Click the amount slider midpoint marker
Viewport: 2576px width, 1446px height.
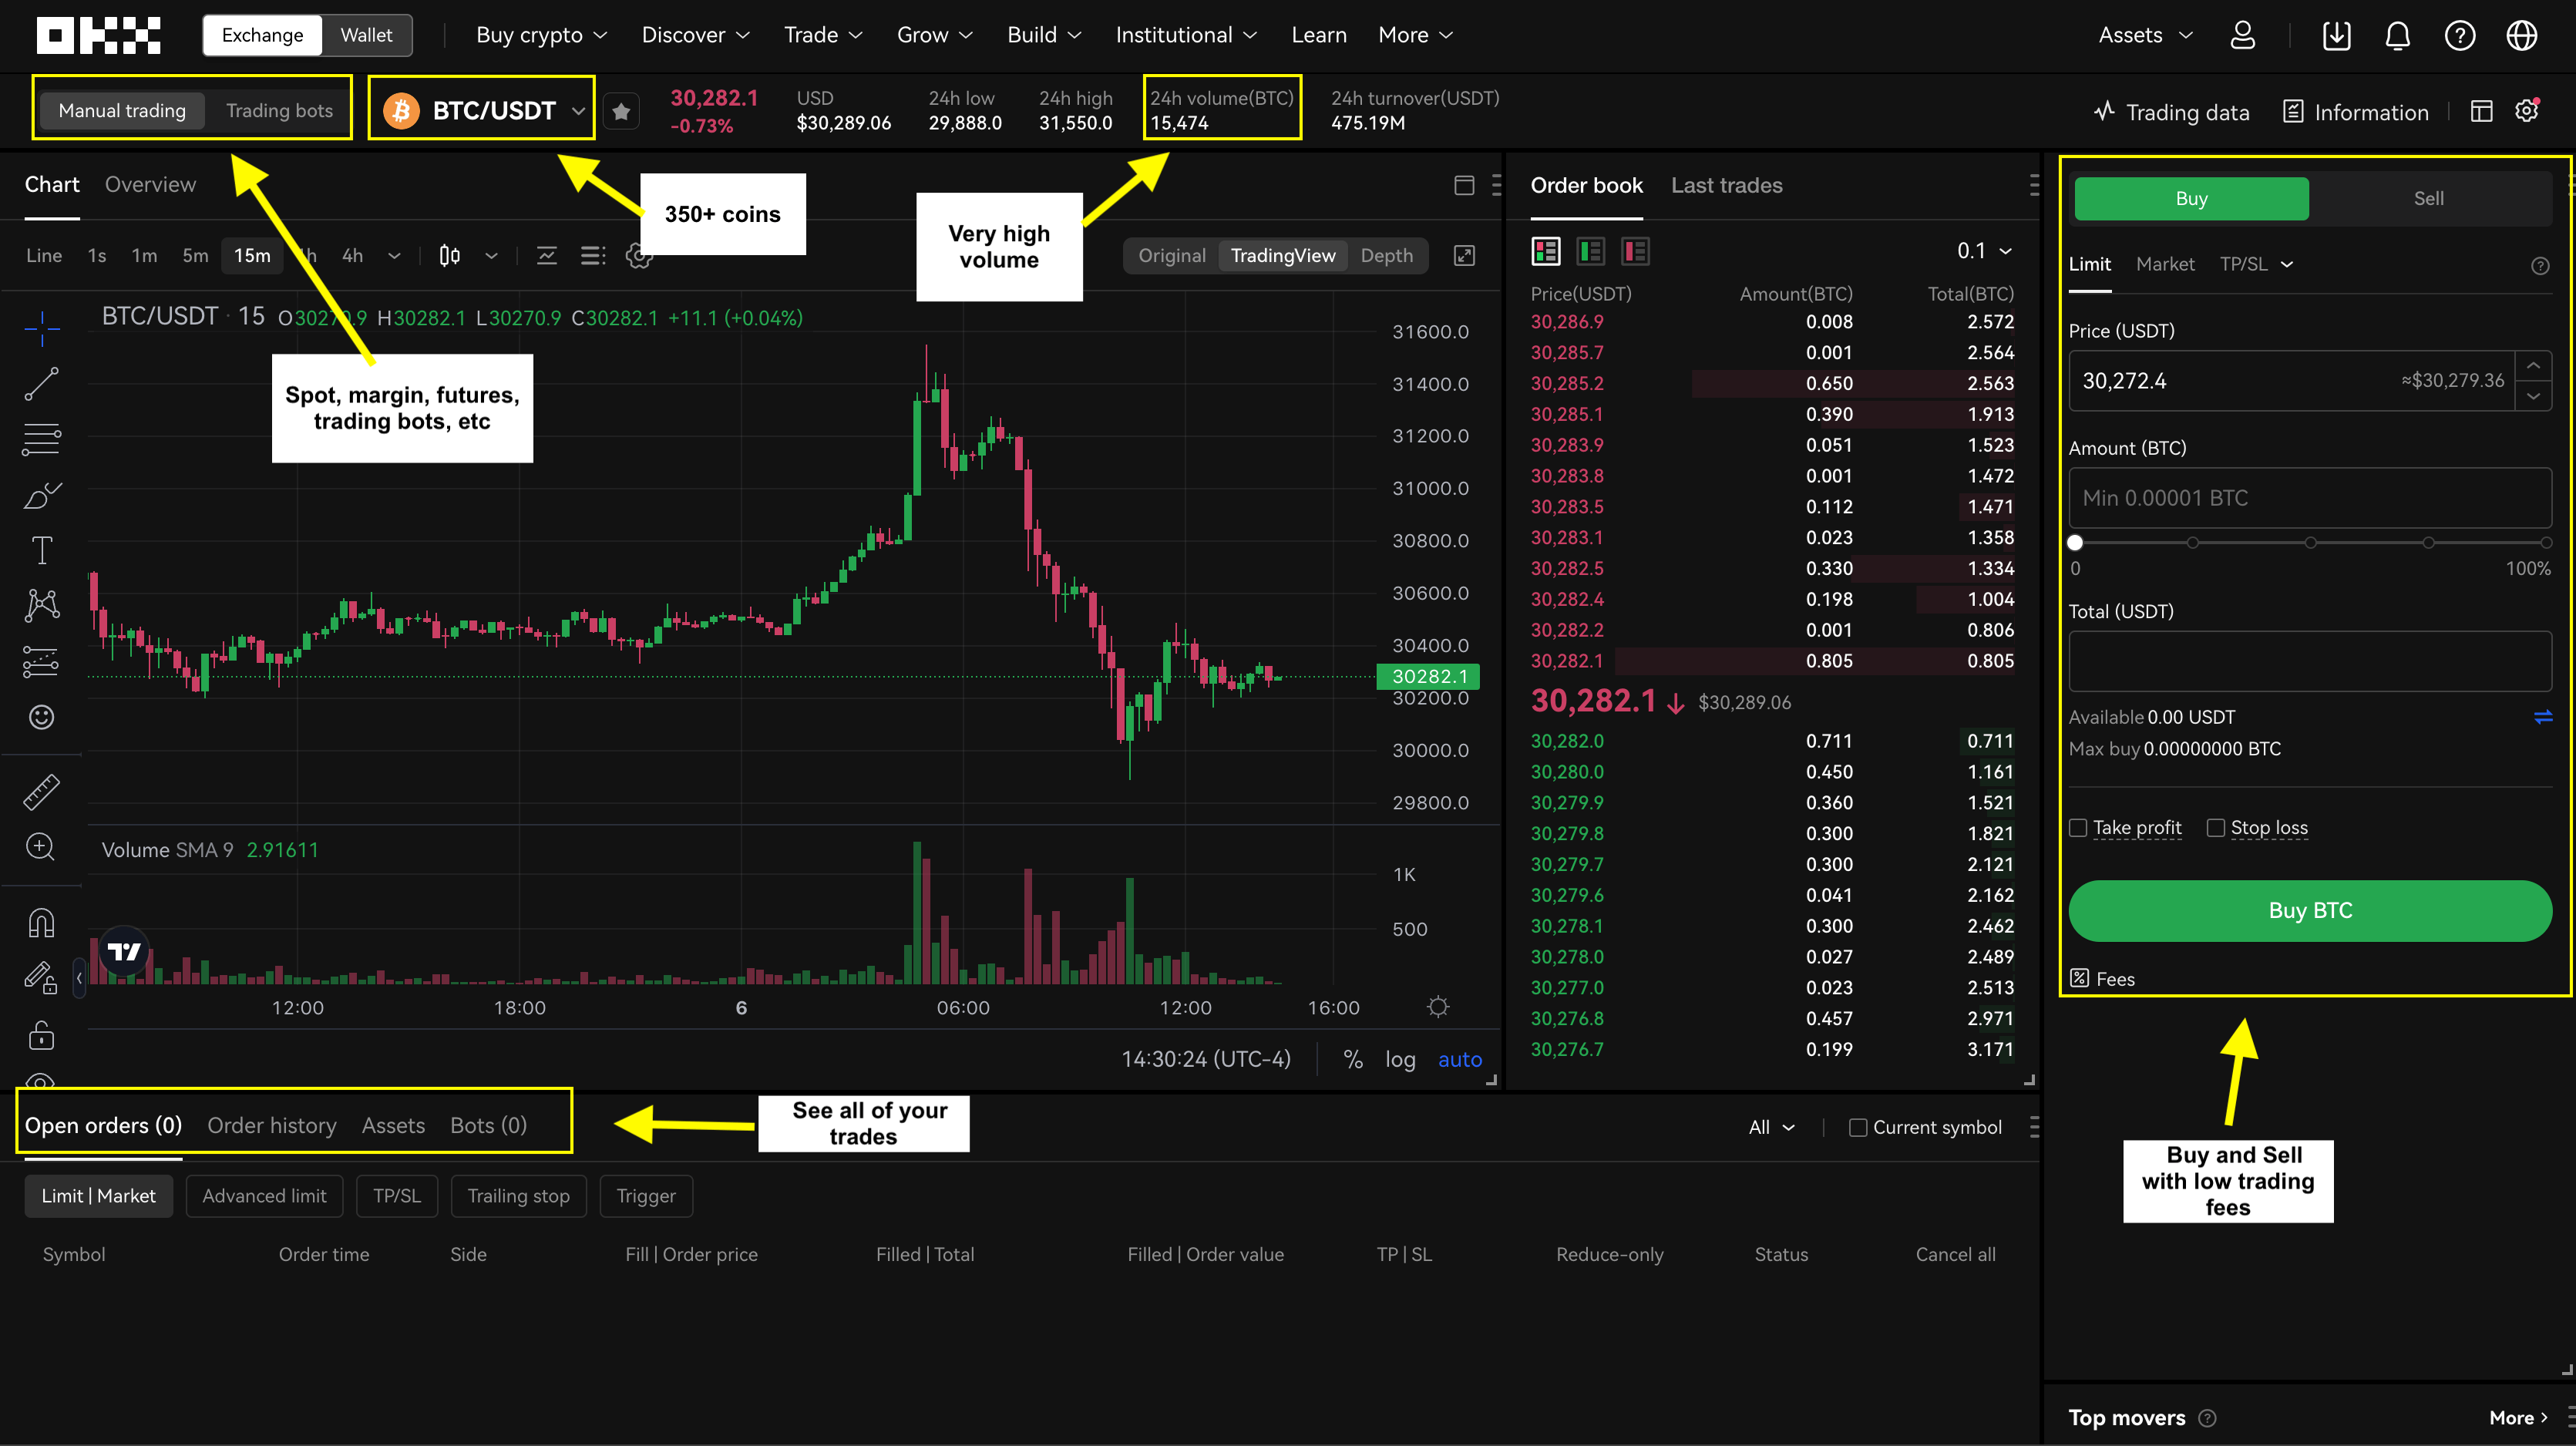pyautogui.click(x=2310, y=543)
